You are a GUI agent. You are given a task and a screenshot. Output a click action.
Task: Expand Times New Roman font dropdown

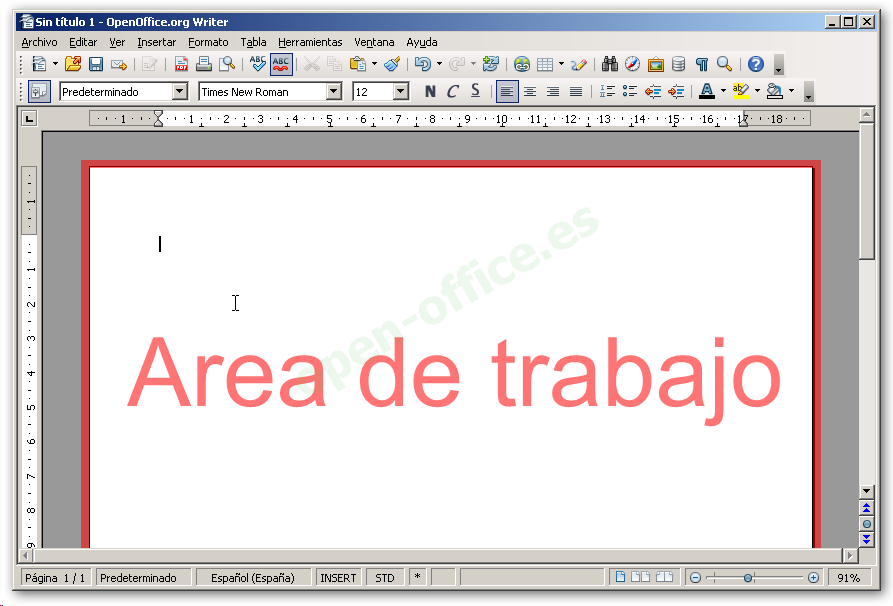[334, 91]
